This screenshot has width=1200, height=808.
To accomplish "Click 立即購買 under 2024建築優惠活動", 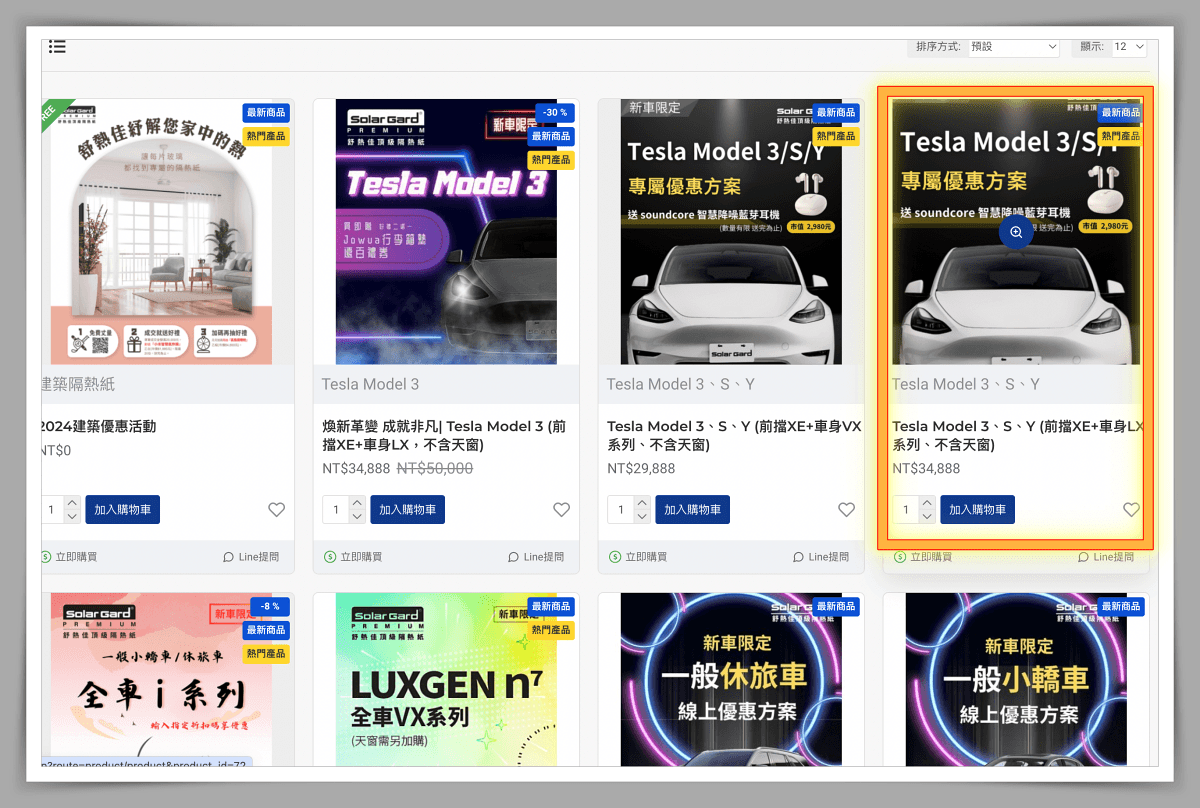I will (70, 557).
